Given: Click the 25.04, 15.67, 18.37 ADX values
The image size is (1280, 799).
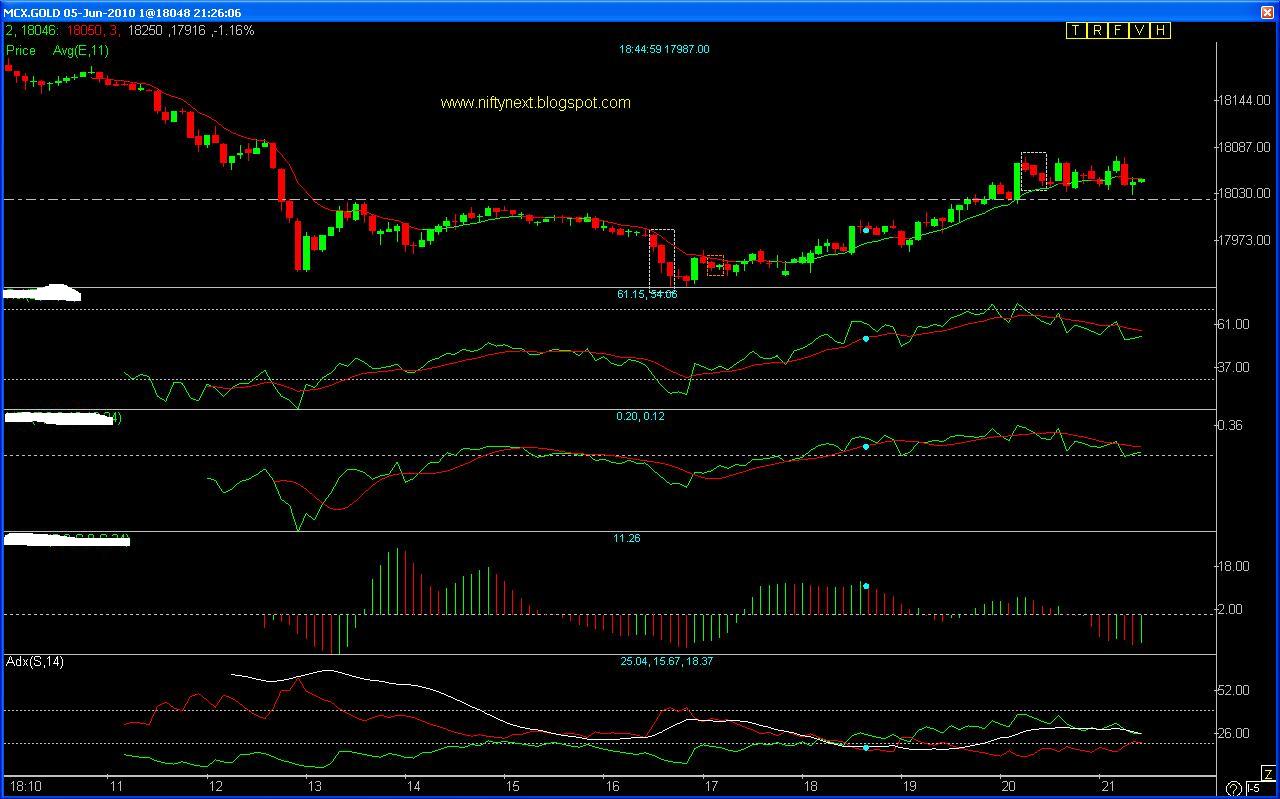Looking at the screenshot, I should [x=666, y=661].
